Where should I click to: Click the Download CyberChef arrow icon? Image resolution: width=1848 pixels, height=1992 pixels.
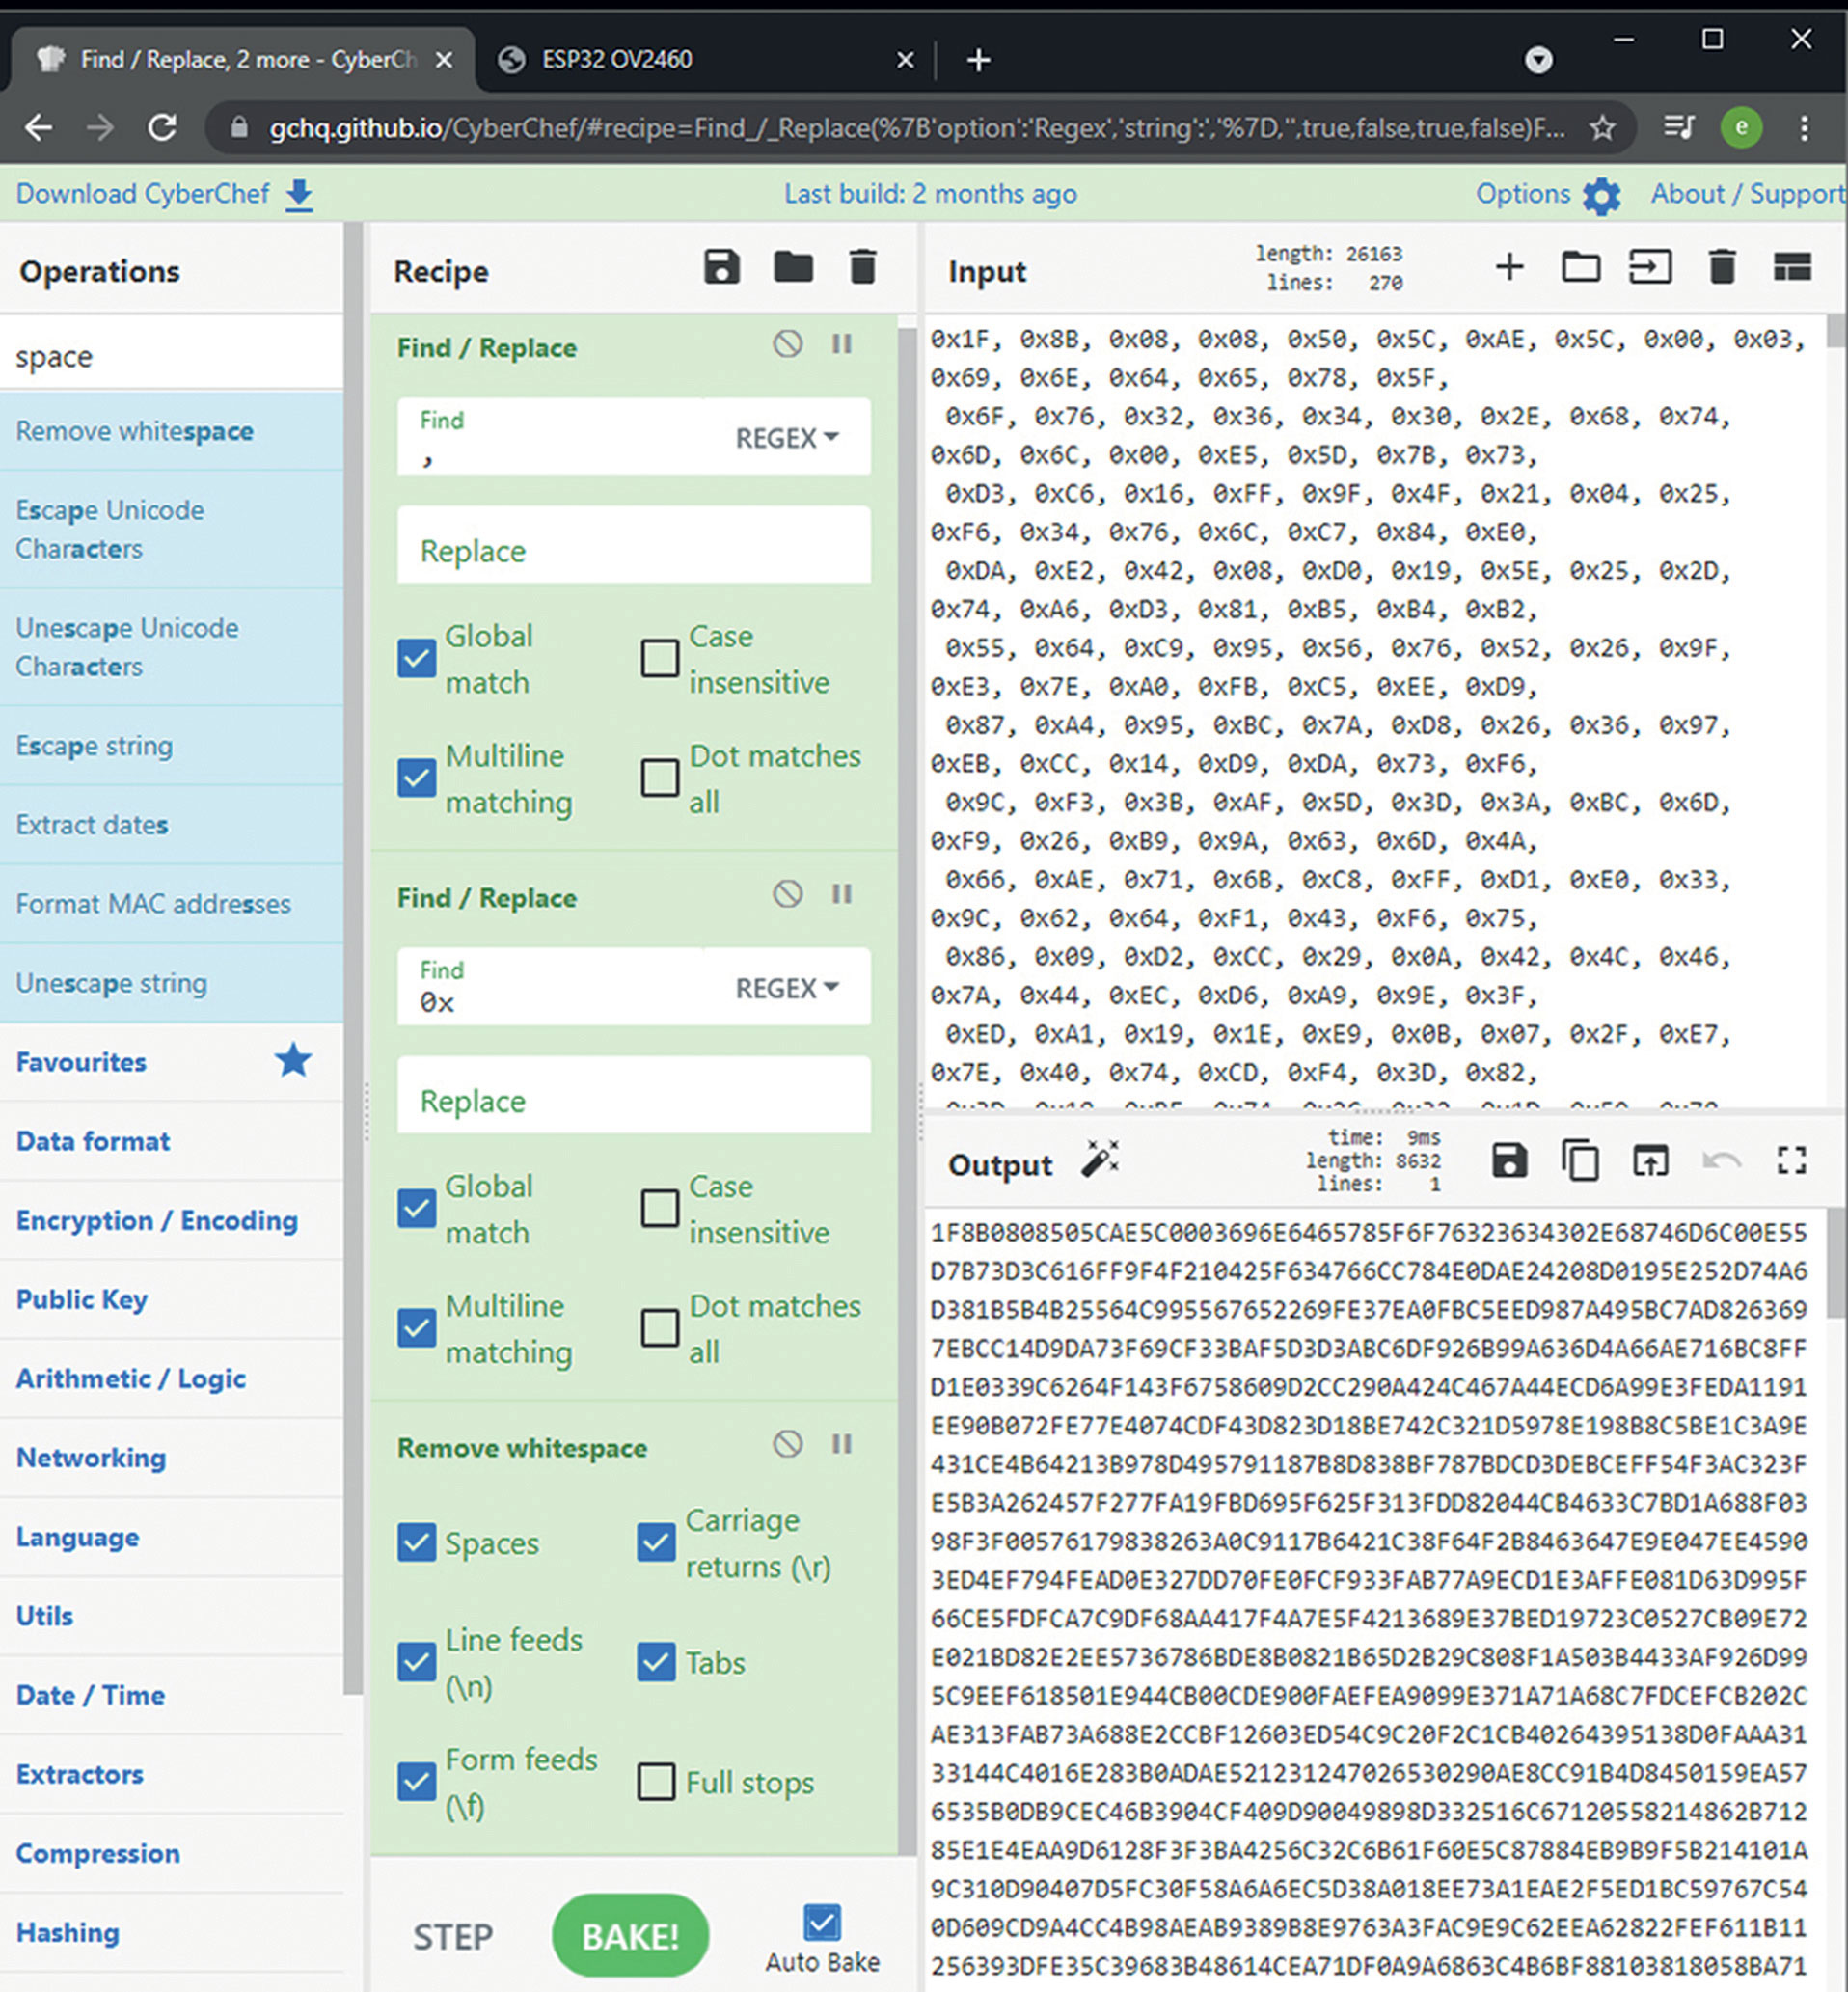[x=299, y=195]
